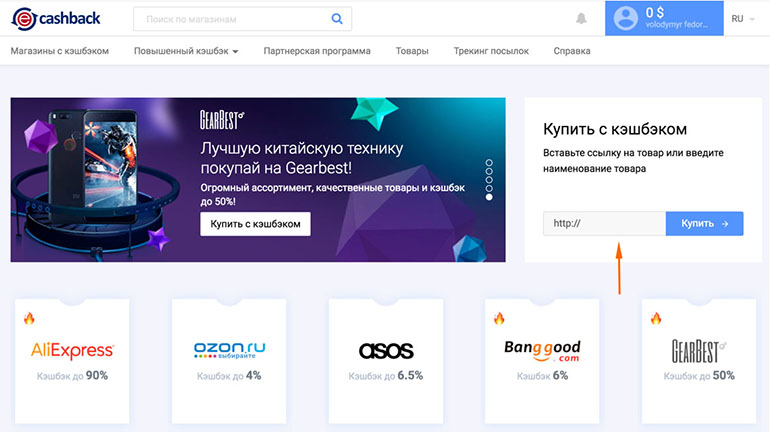Image resolution: width=770 pixels, height=432 pixels.
Task: Go to the ecashback logo home
Action: coord(56,19)
